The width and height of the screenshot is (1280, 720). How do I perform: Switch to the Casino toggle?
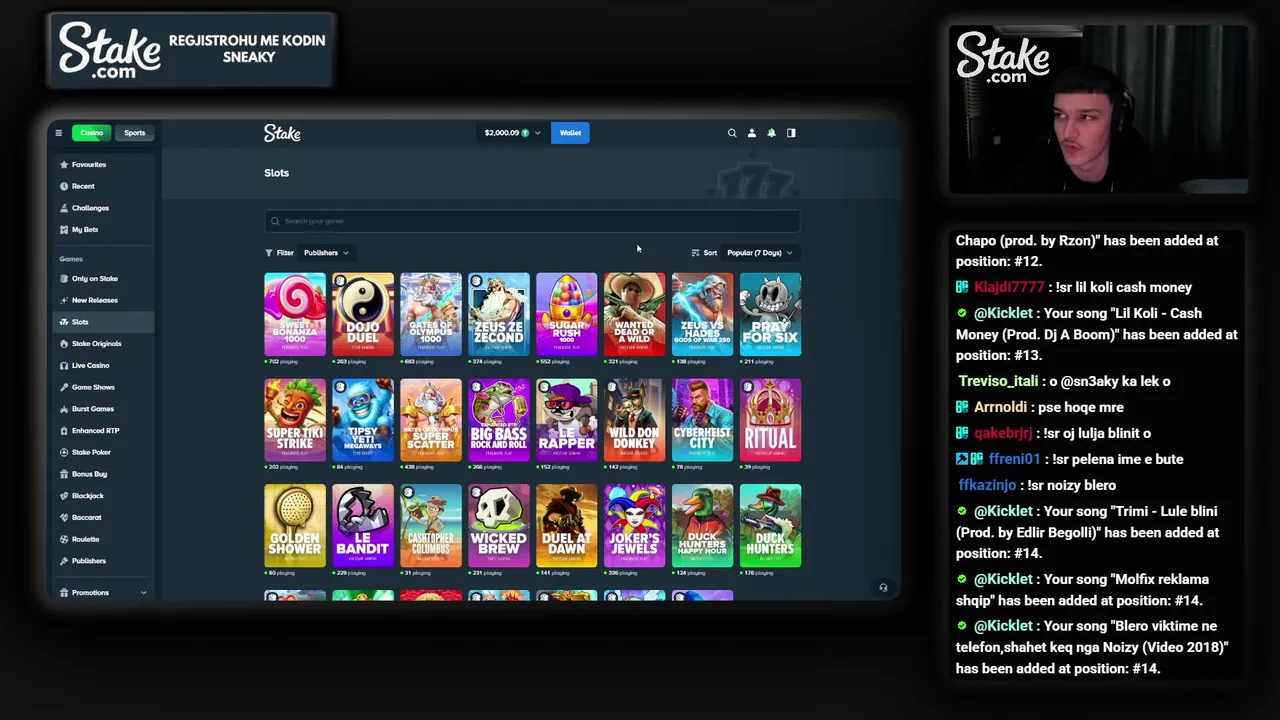92,133
